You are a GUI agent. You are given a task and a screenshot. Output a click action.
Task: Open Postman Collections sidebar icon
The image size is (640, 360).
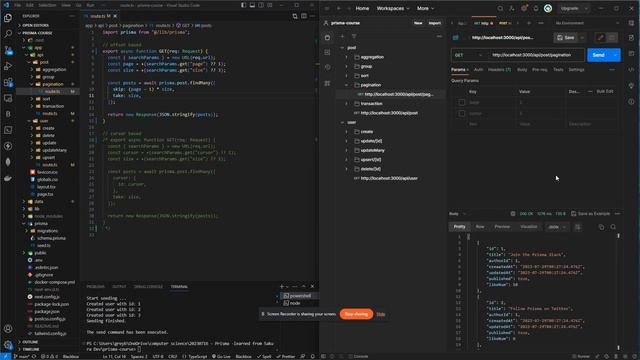(327, 38)
